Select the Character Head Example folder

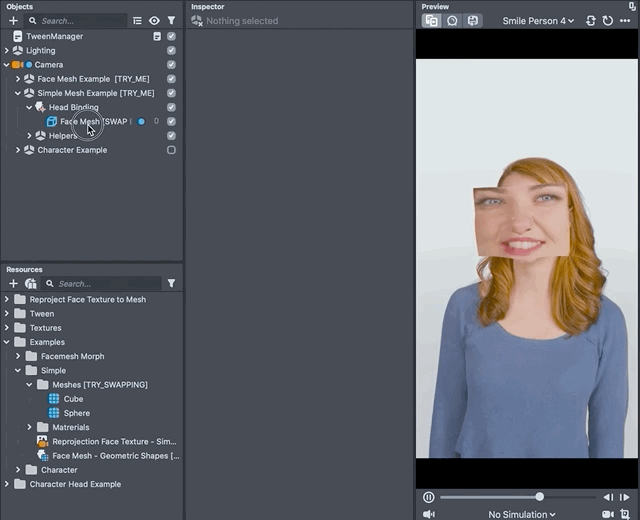click(74, 484)
